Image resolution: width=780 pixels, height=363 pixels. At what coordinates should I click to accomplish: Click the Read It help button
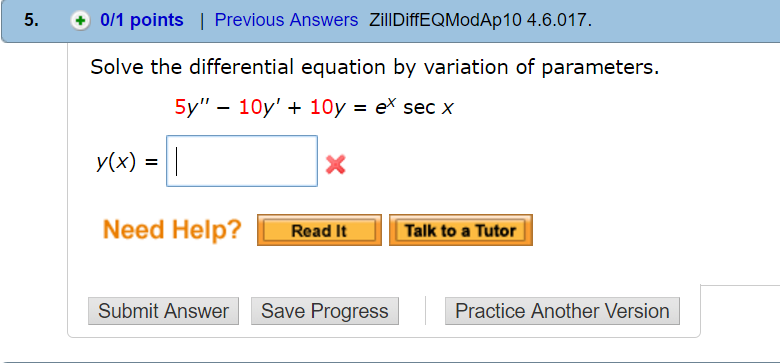point(319,230)
